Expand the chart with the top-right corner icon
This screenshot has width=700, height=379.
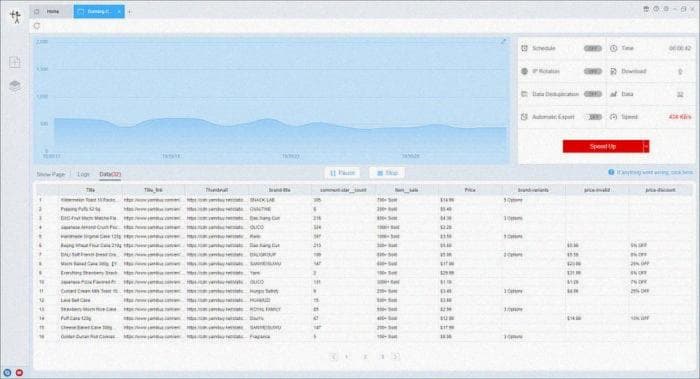pos(503,42)
